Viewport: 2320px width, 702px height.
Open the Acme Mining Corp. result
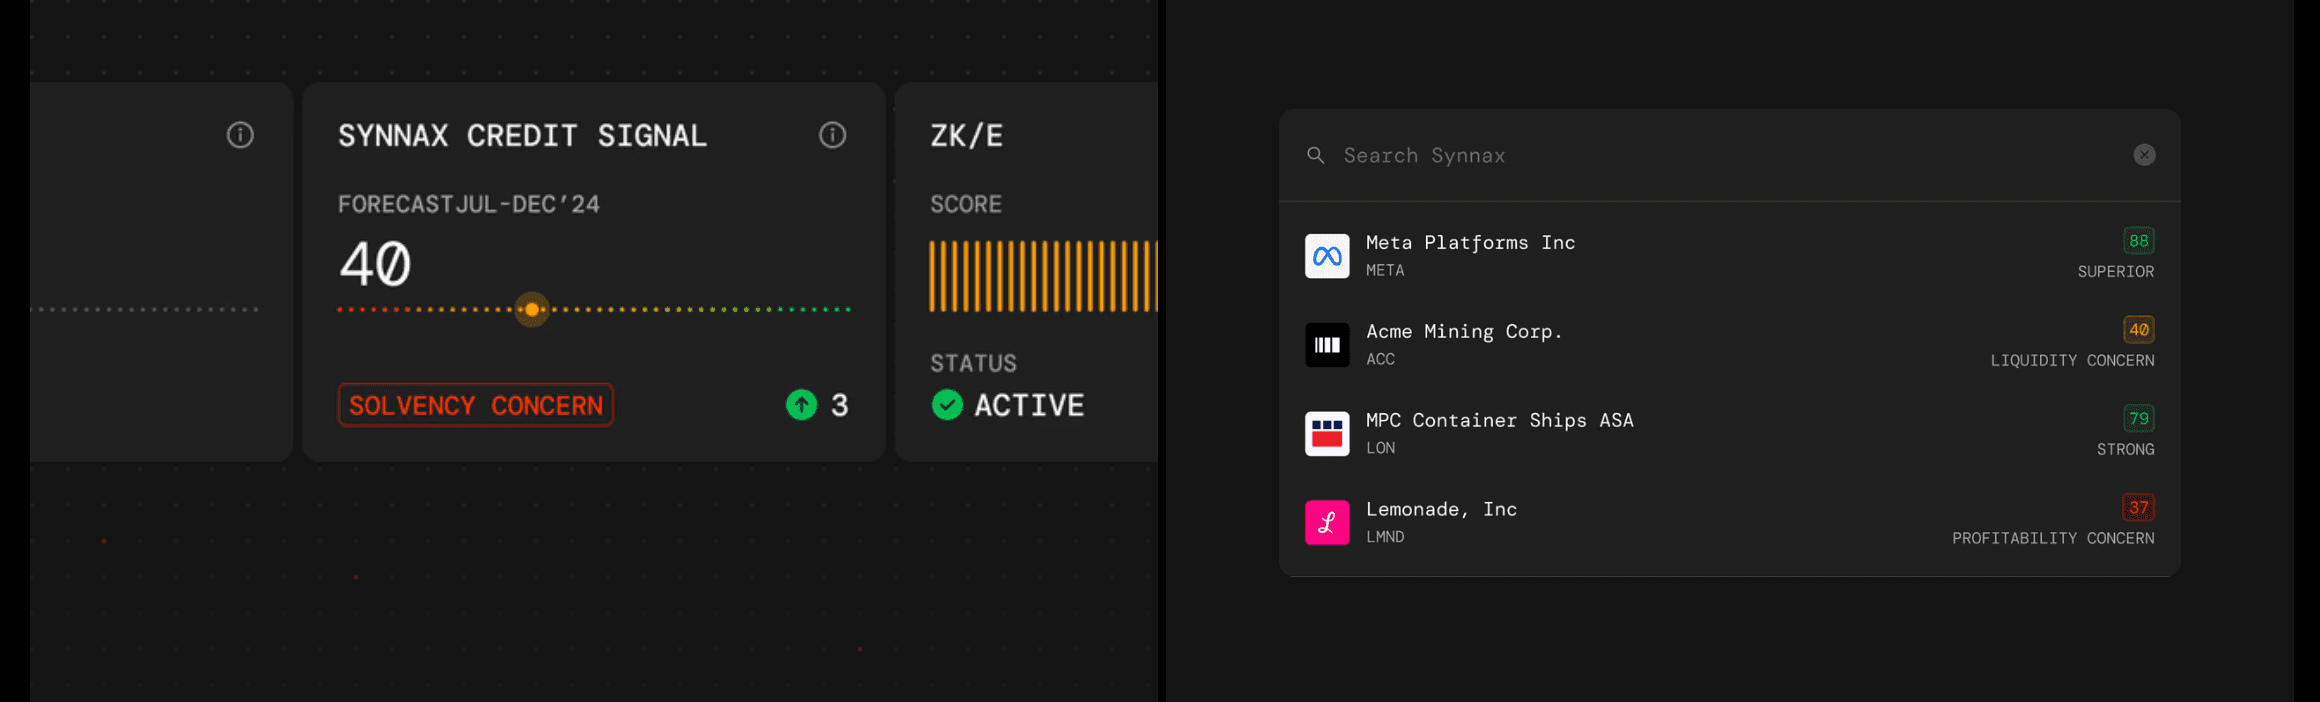pos(1464,332)
